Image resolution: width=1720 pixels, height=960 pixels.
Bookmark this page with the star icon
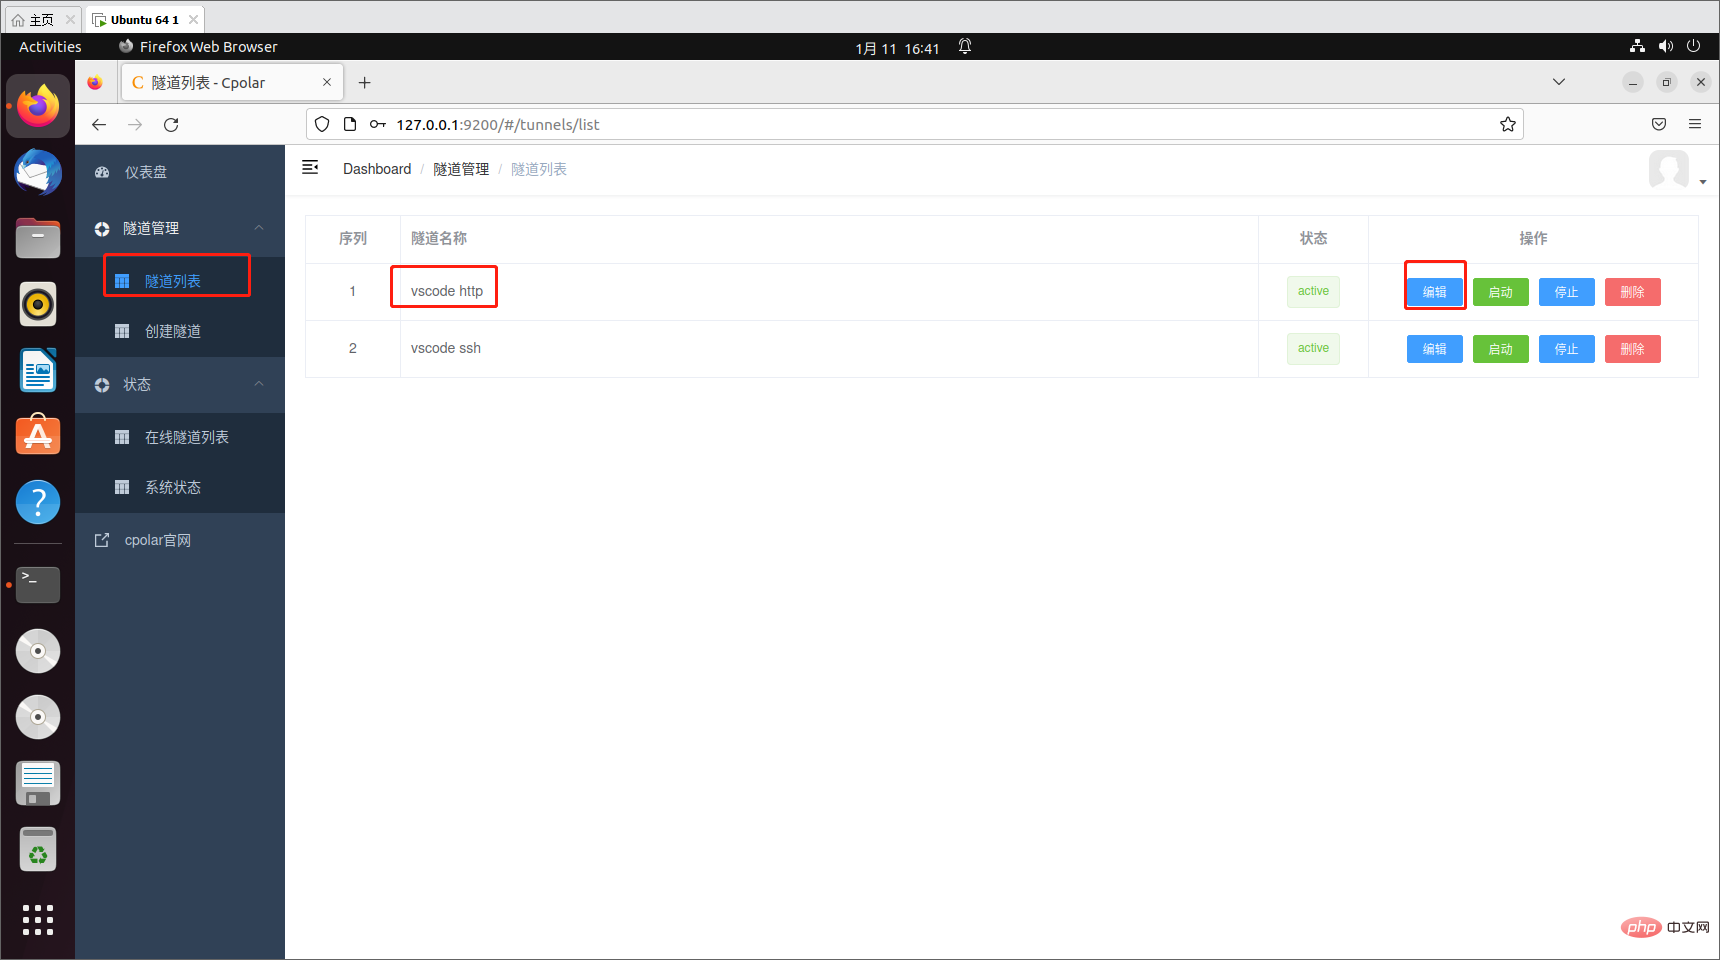(1508, 124)
